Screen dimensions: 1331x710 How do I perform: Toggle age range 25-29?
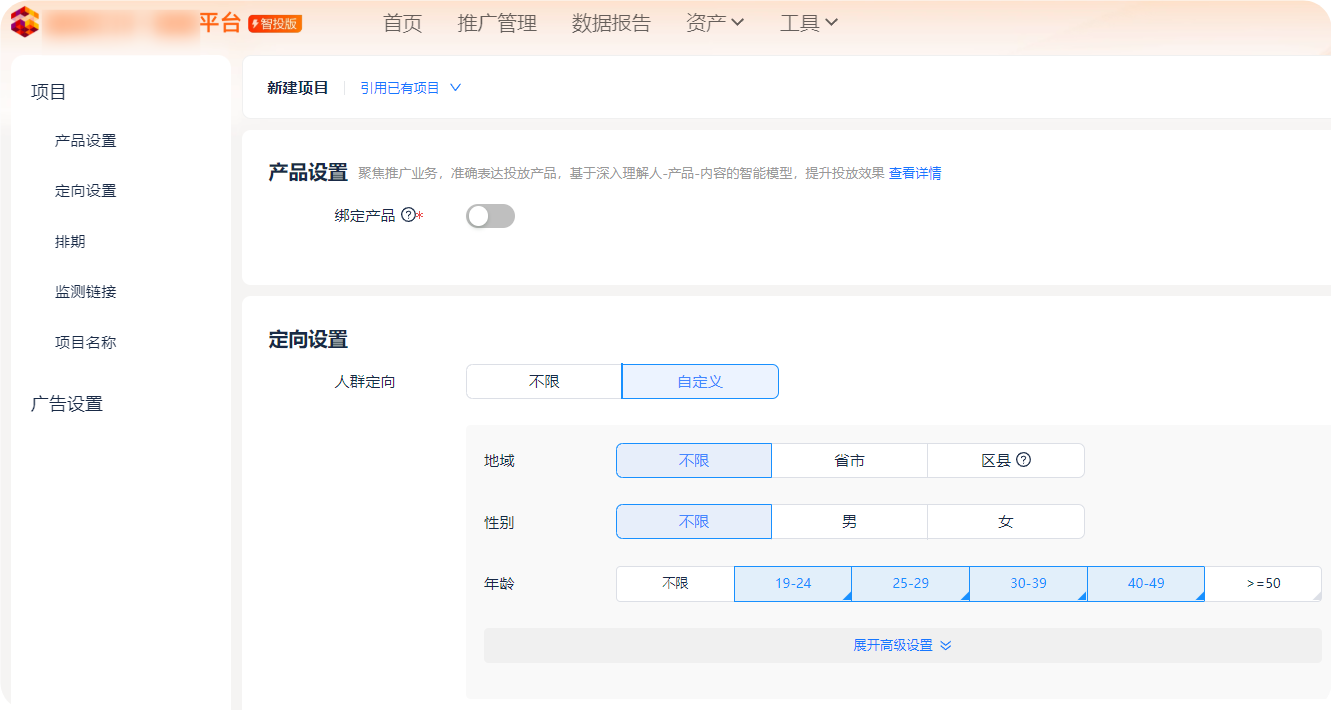pyautogui.click(x=911, y=584)
